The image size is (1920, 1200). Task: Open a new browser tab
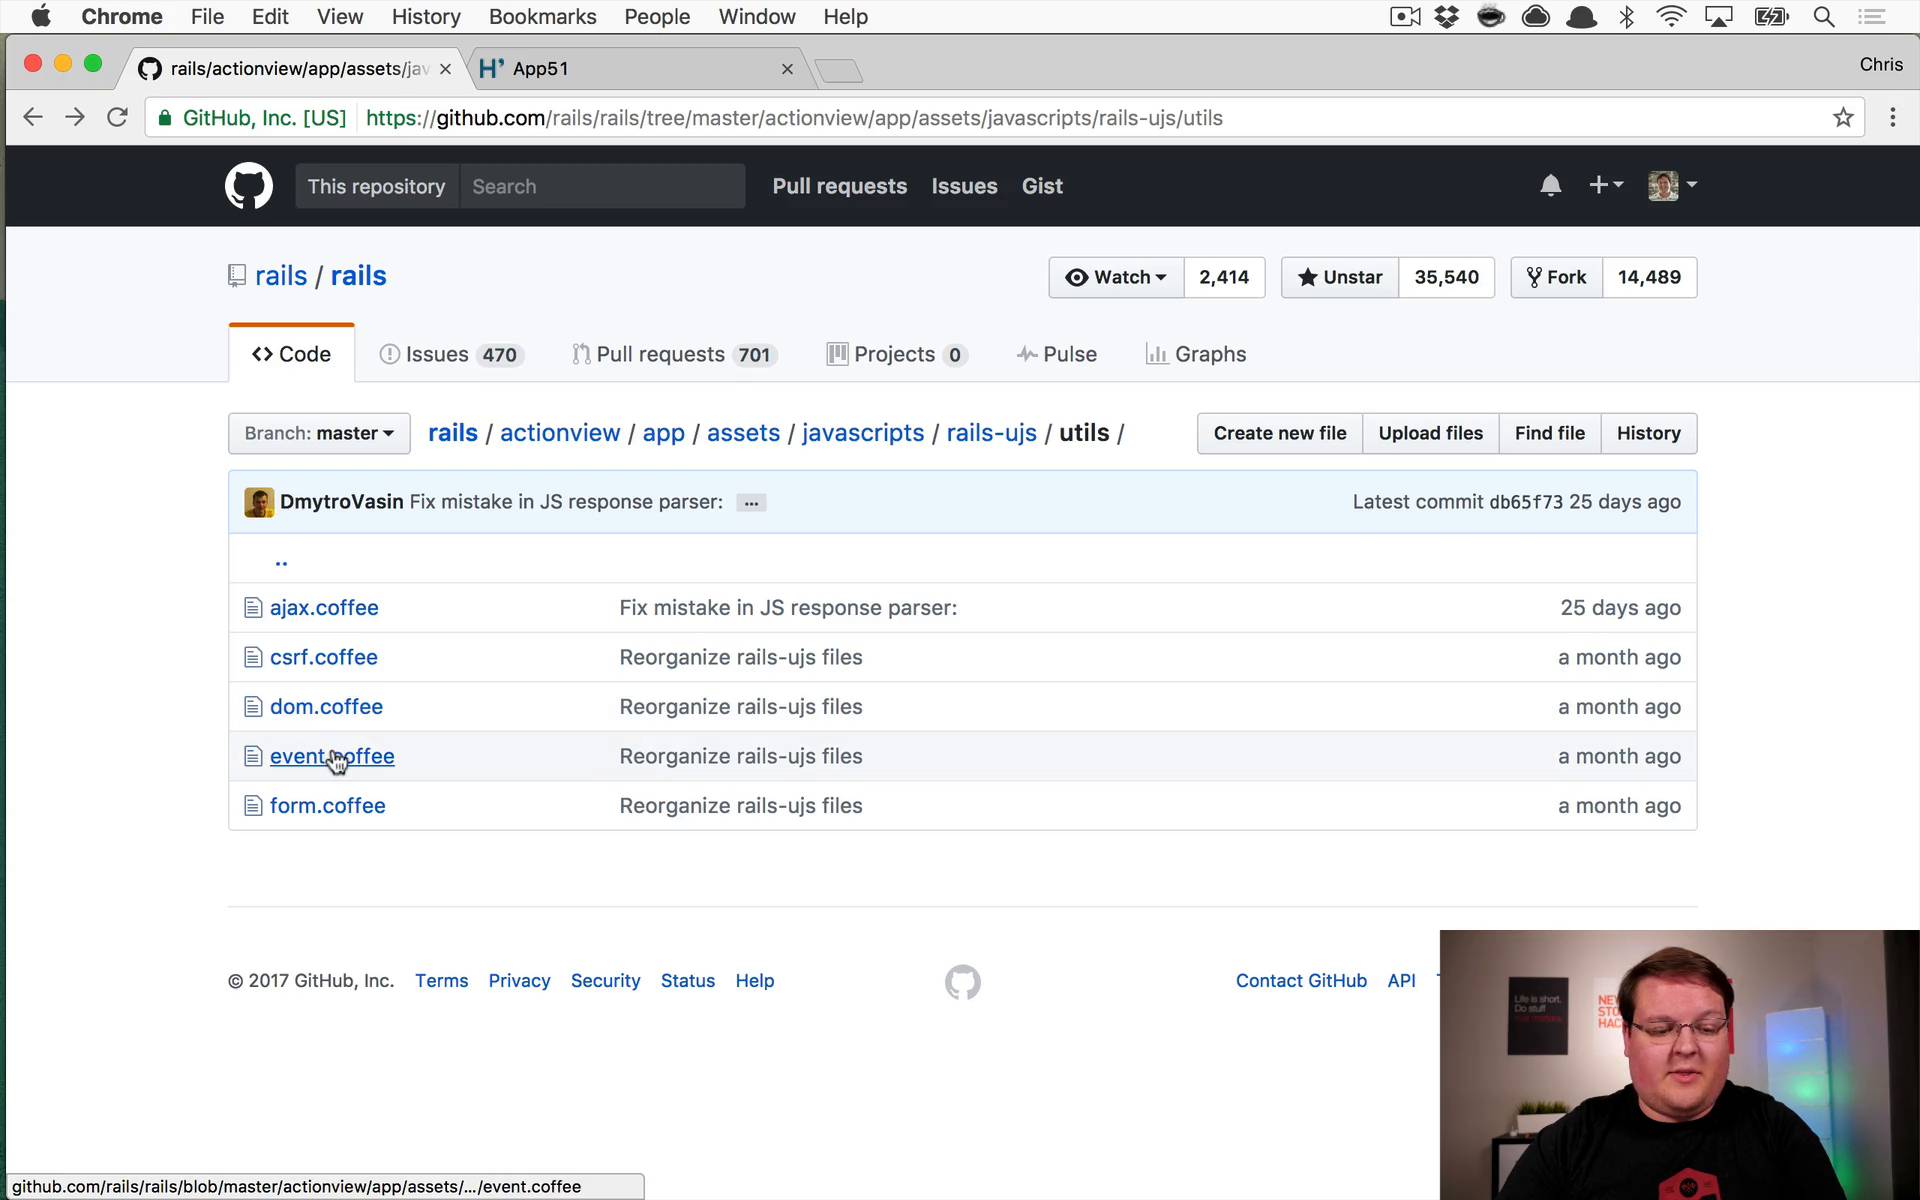coord(838,70)
